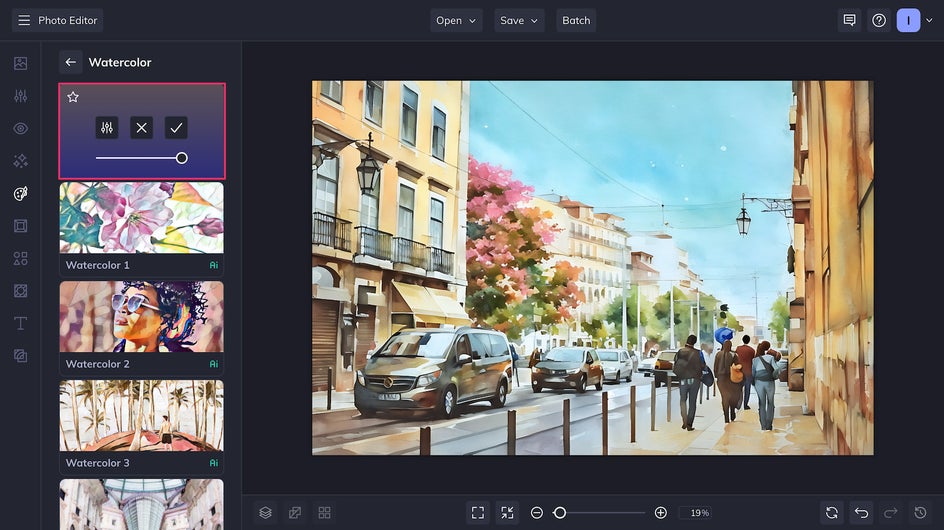
Task: Open the user account avatar menu
Action: coord(908,20)
